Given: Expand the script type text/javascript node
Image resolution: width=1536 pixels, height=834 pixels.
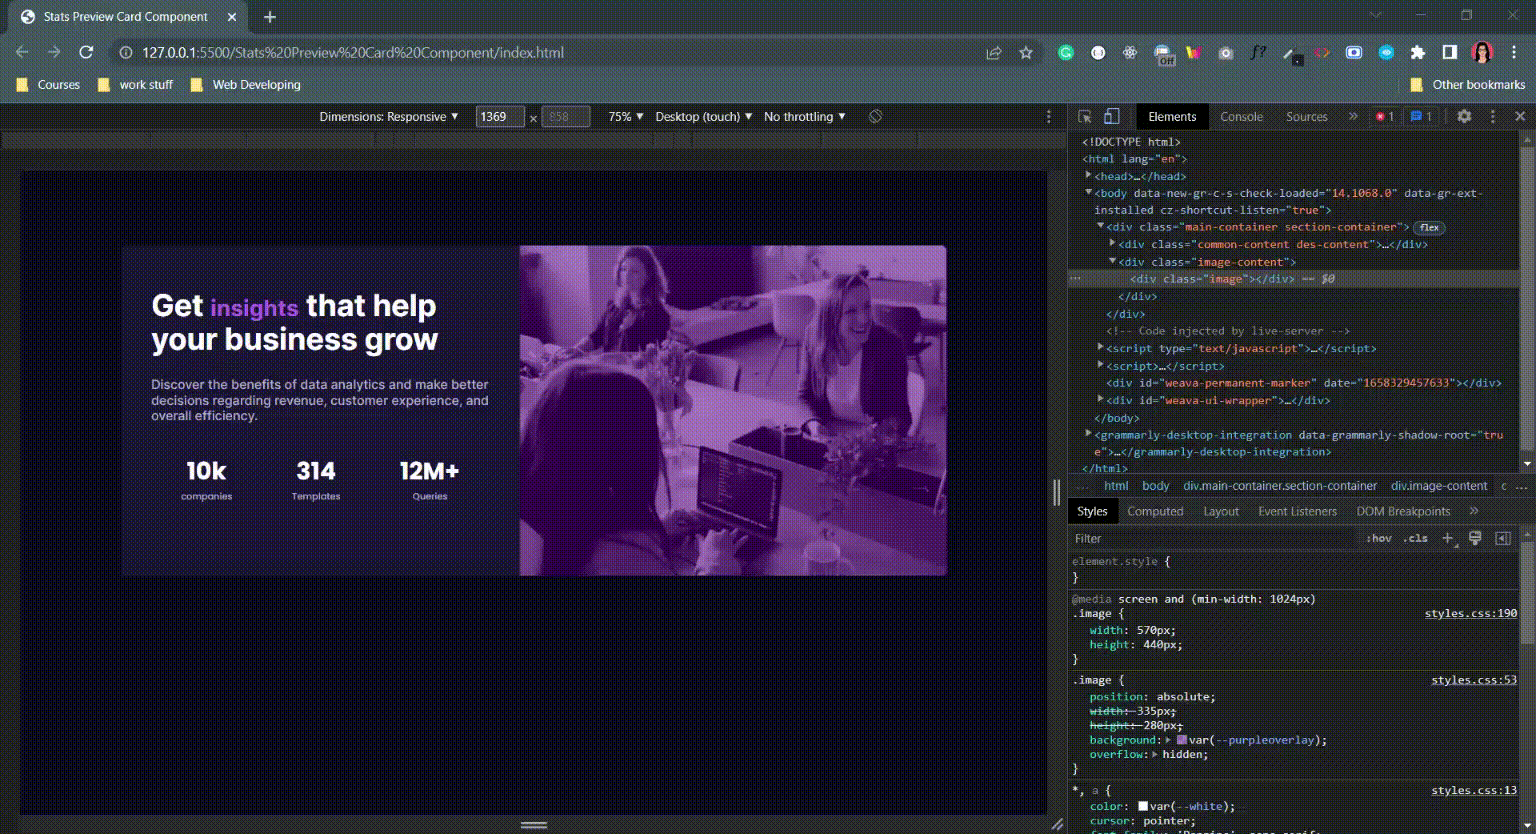Looking at the screenshot, I should click(1101, 348).
